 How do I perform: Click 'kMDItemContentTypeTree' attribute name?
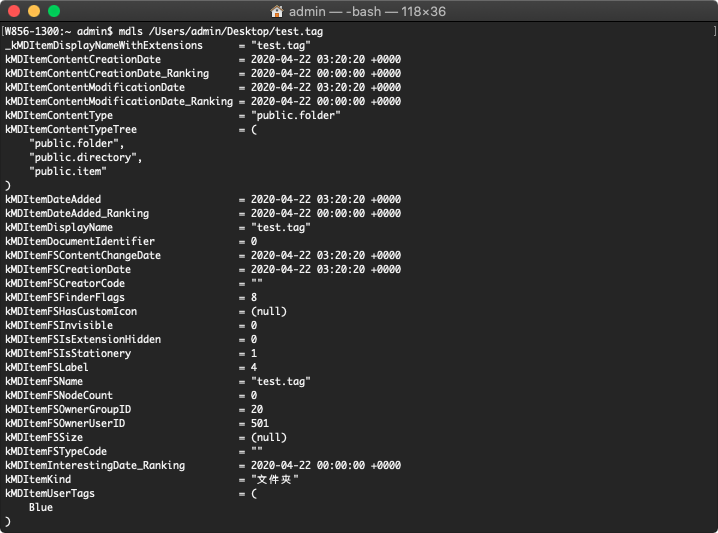click(71, 130)
